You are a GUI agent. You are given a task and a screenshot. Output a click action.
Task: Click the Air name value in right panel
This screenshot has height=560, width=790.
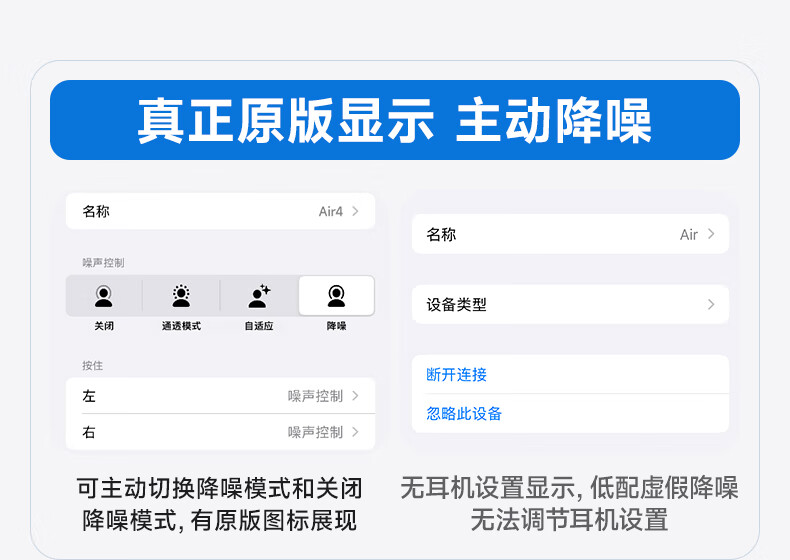[x=689, y=234]
